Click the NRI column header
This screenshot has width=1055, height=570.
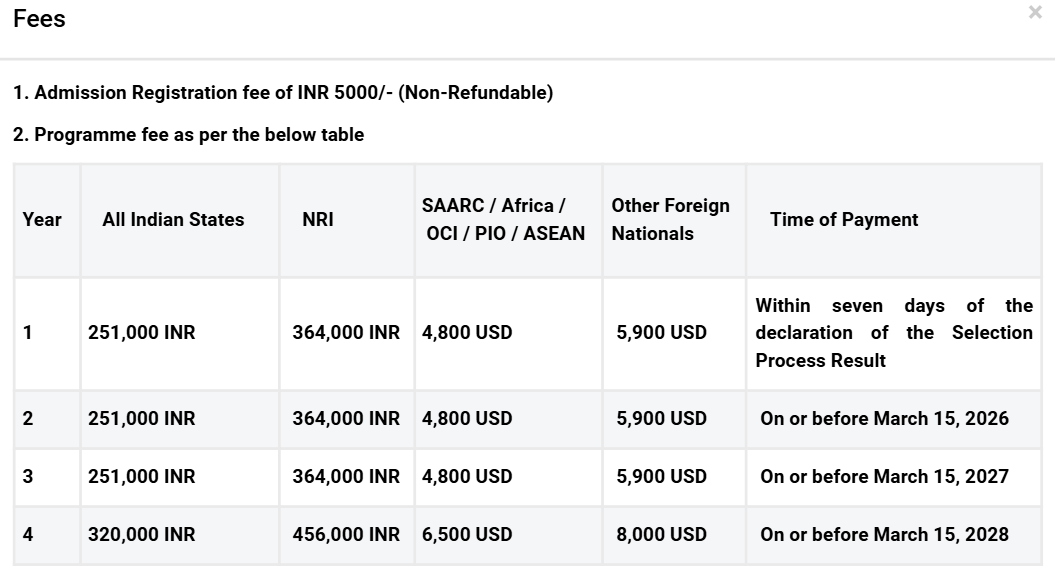point(318,220)
